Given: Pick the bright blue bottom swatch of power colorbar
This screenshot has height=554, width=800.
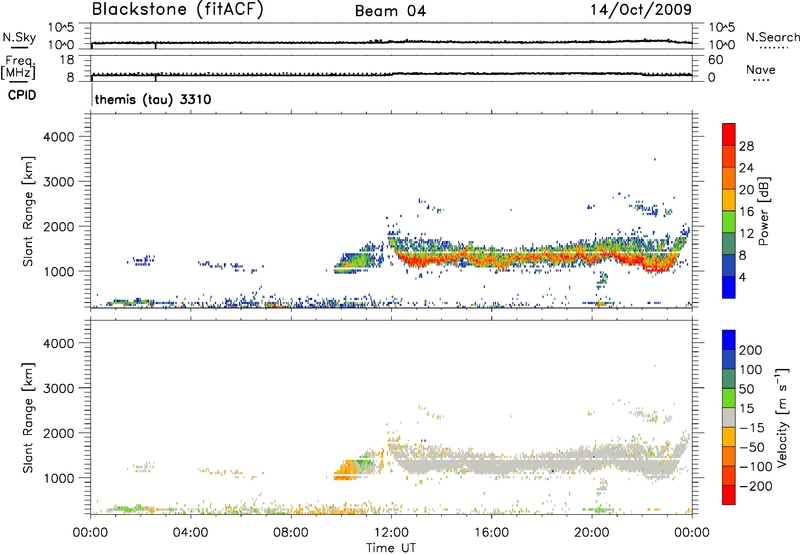Looking at the screenshot, I should pyautogui.click(x=729, y=287).
